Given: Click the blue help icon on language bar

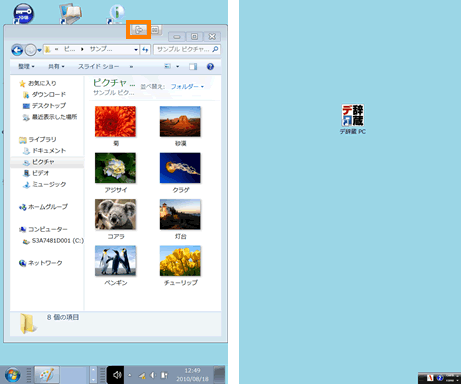Looking at the screenshot, I should [x=440, y=378].
